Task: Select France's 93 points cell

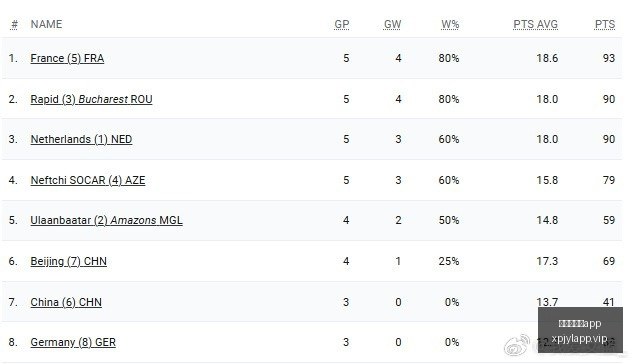Action: (x=609, y=58)
